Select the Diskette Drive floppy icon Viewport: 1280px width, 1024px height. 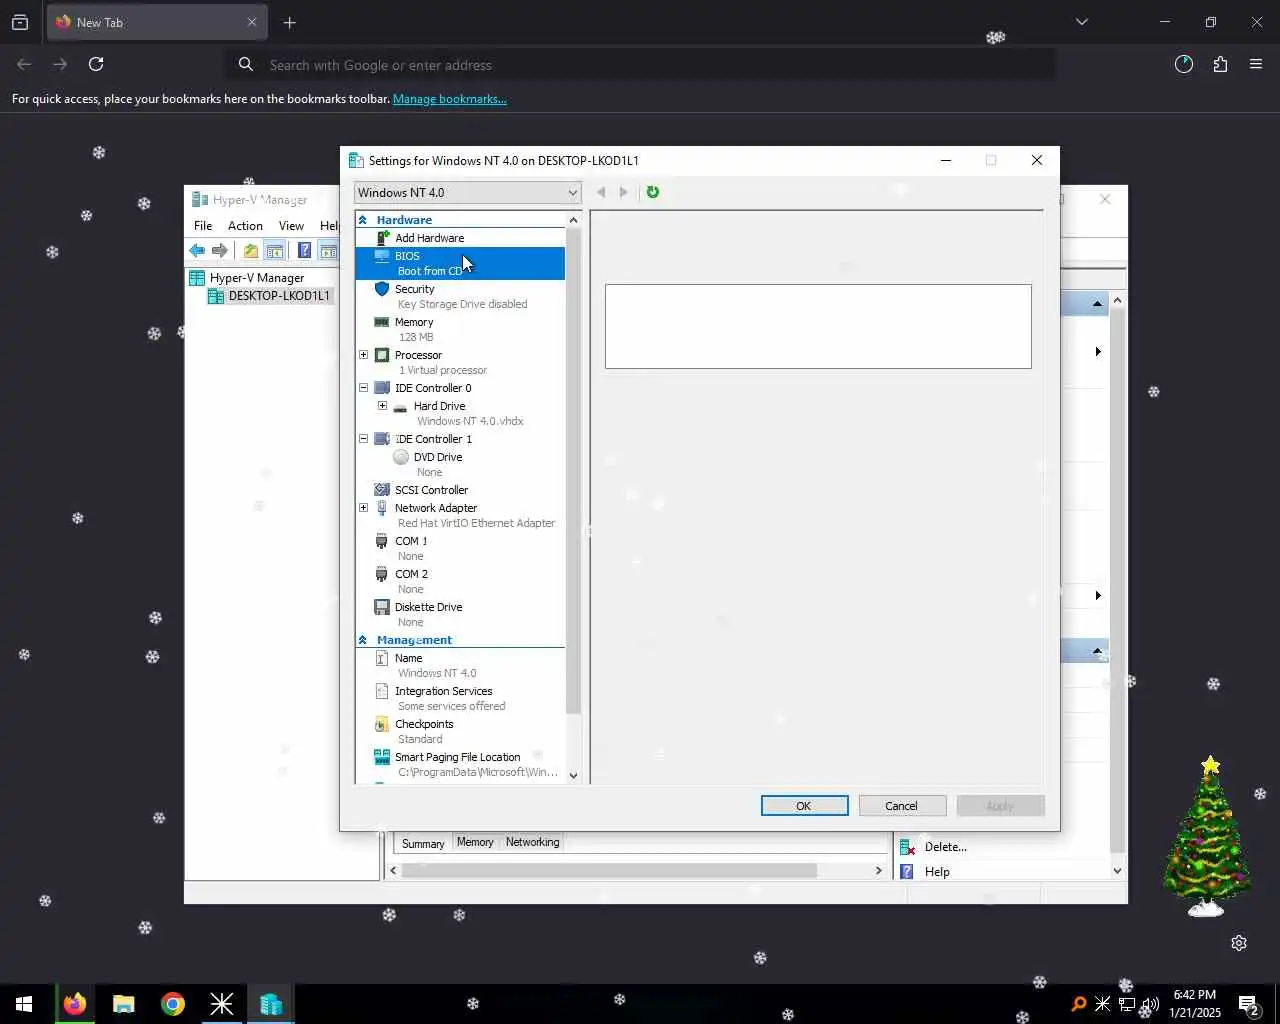[382, 607]
